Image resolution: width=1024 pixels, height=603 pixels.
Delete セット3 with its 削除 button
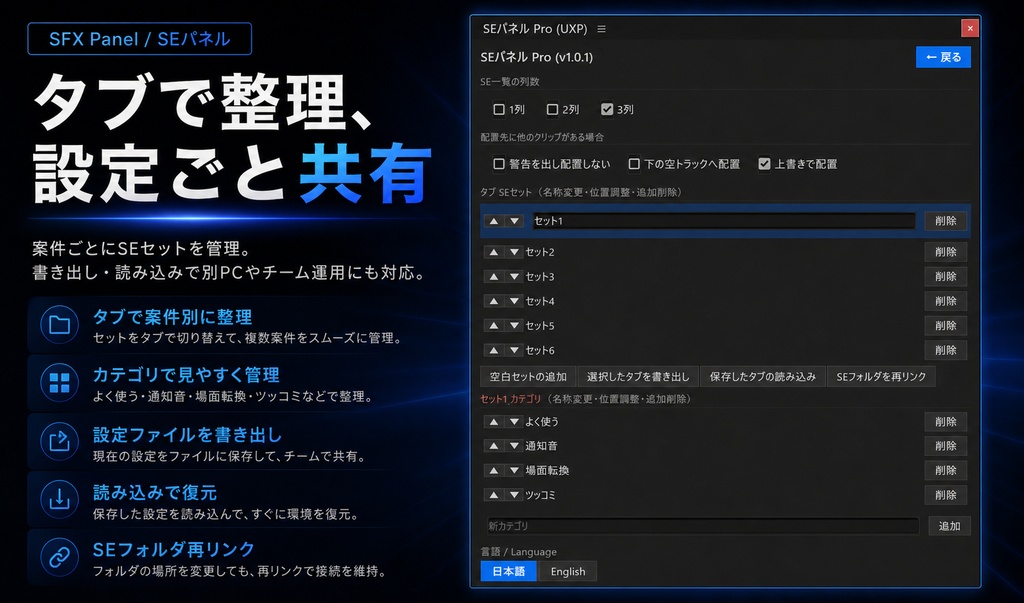(x=946, y=276)
